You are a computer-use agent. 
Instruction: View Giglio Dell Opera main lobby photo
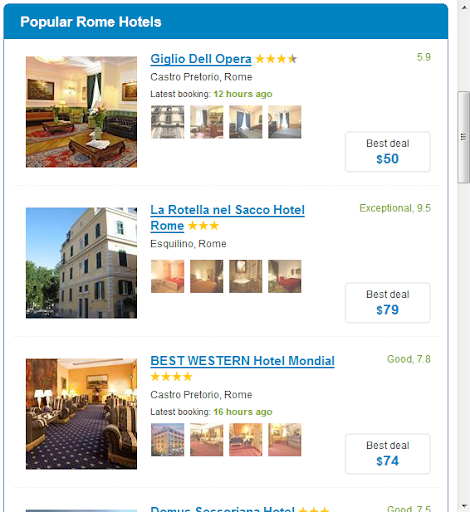coord(81,112)
